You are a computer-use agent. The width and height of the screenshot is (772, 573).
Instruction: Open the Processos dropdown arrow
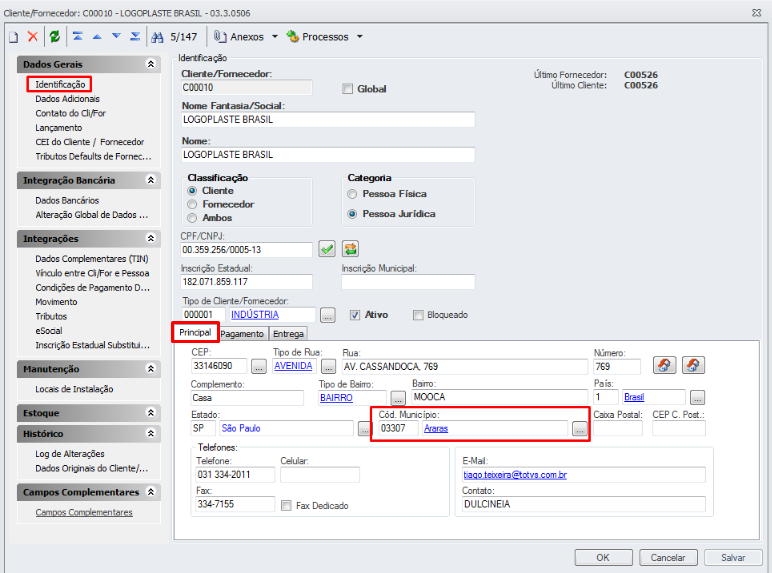(x=360, y=36)
